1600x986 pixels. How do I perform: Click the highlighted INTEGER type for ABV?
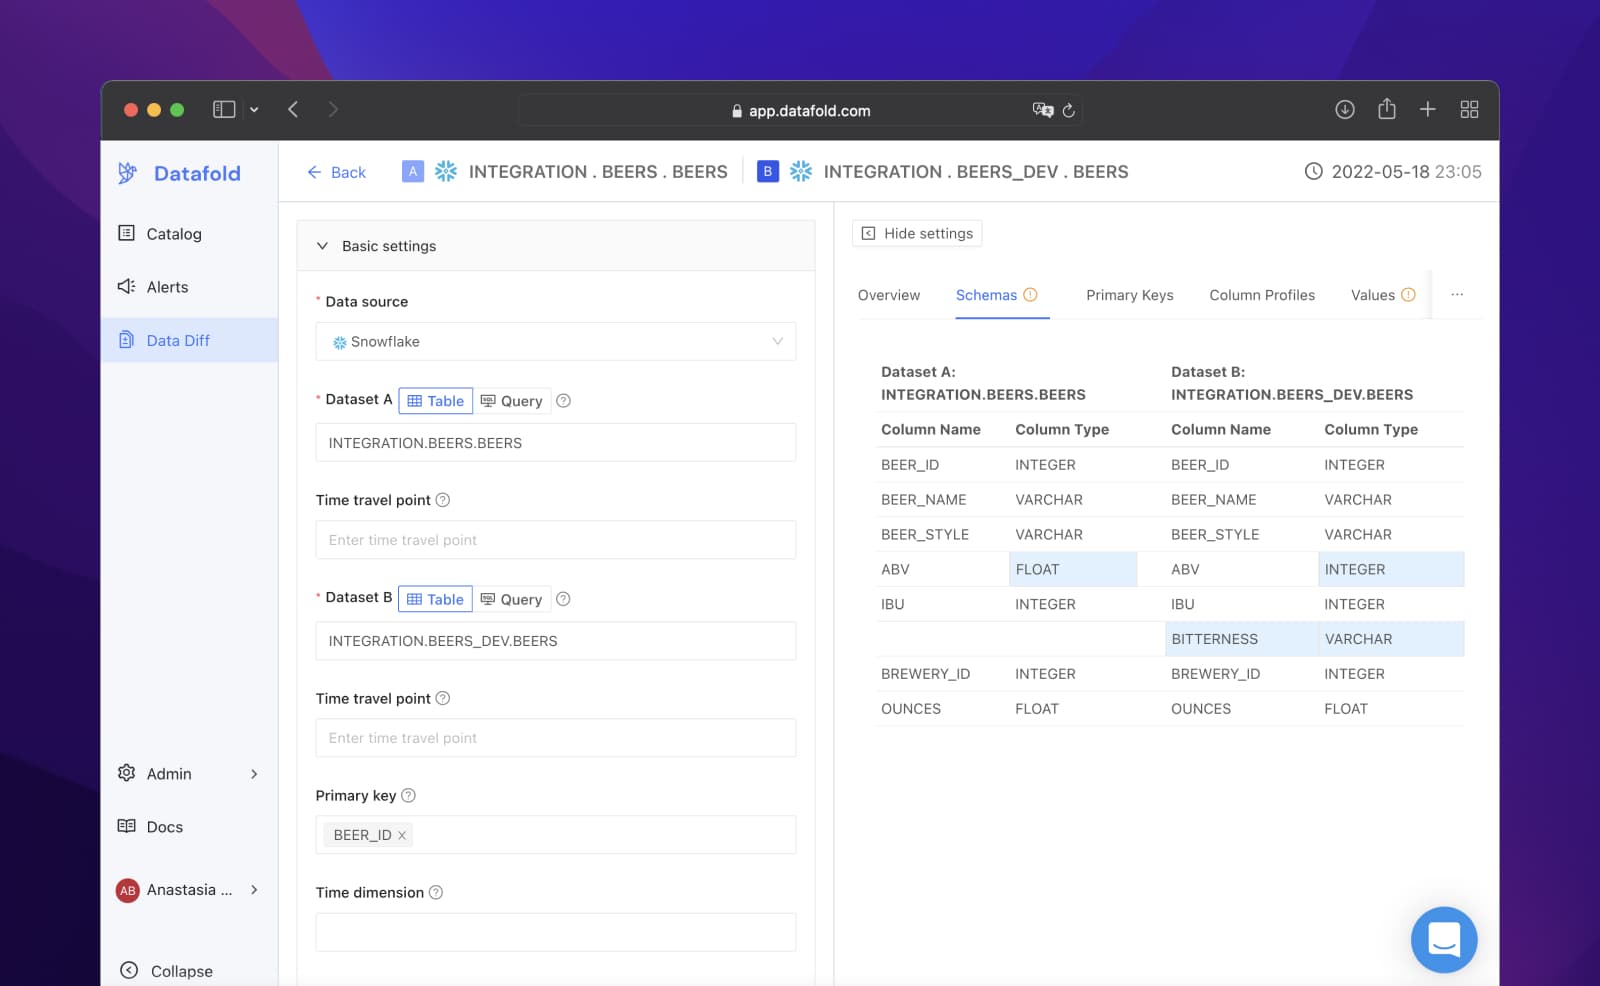[x=1391, y=569]
